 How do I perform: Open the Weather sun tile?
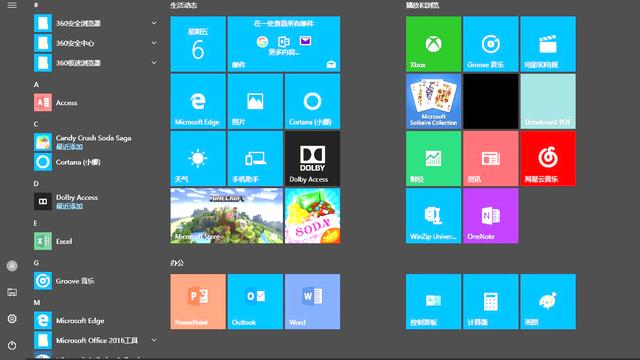[x=198, y=158]
